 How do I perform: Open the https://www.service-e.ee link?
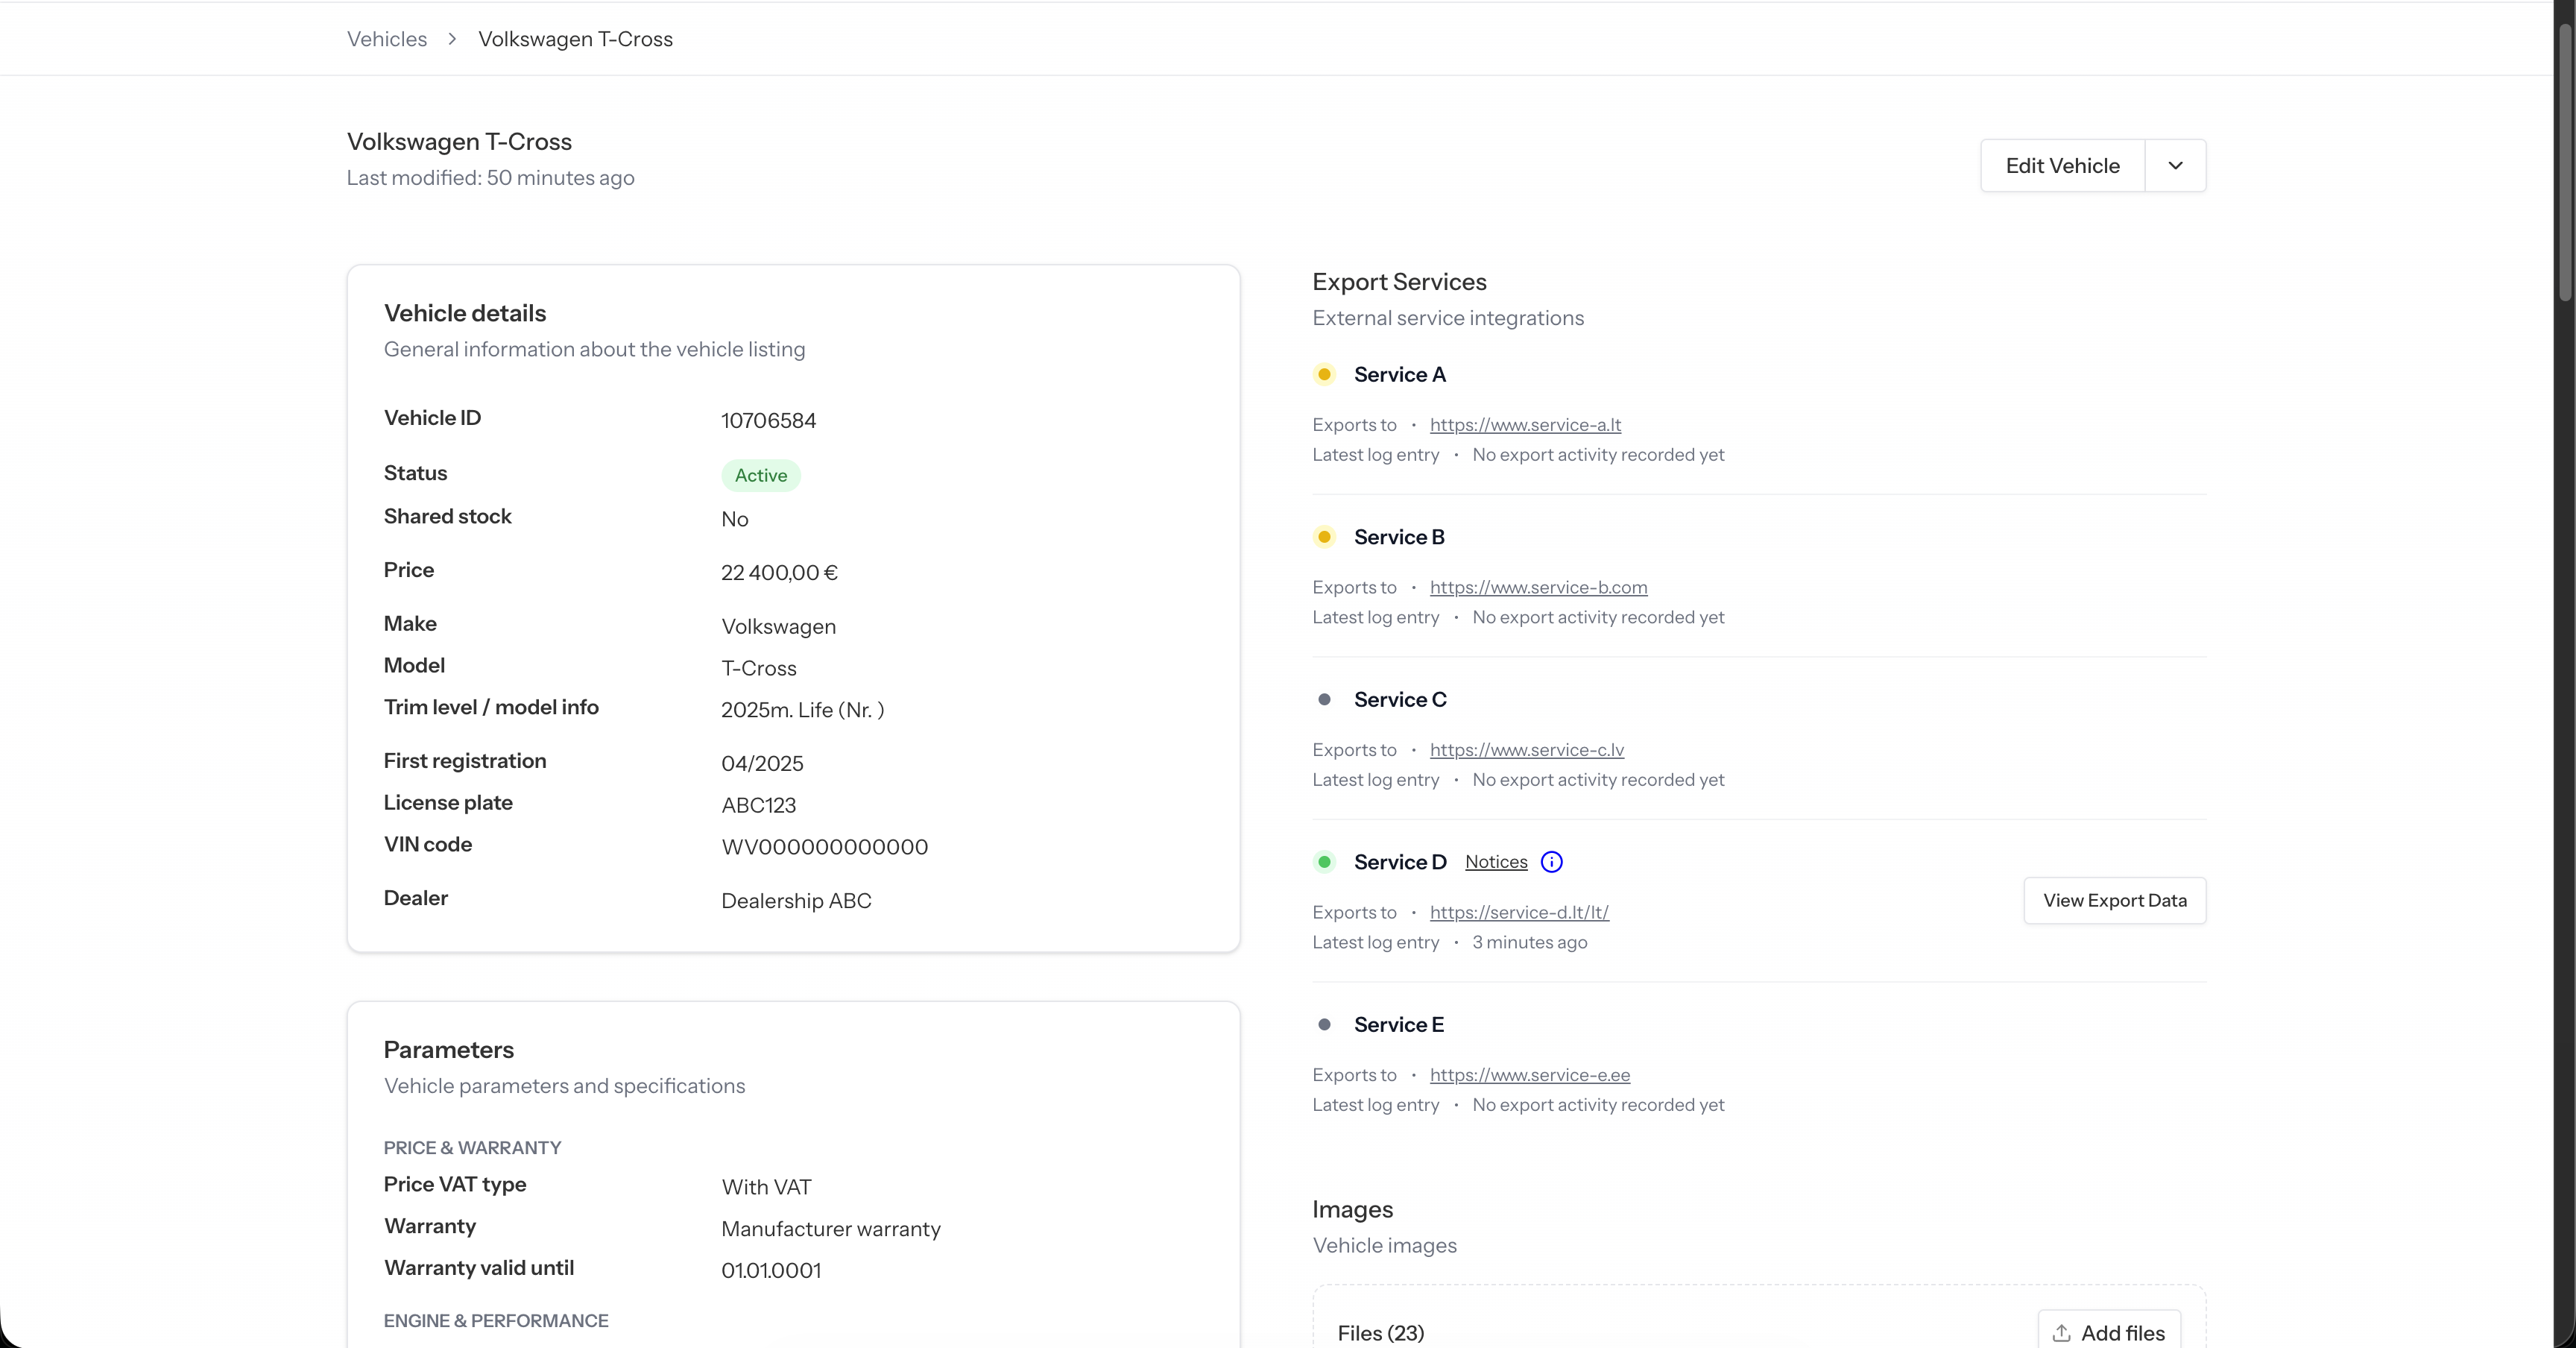tap(1529, 1074)
